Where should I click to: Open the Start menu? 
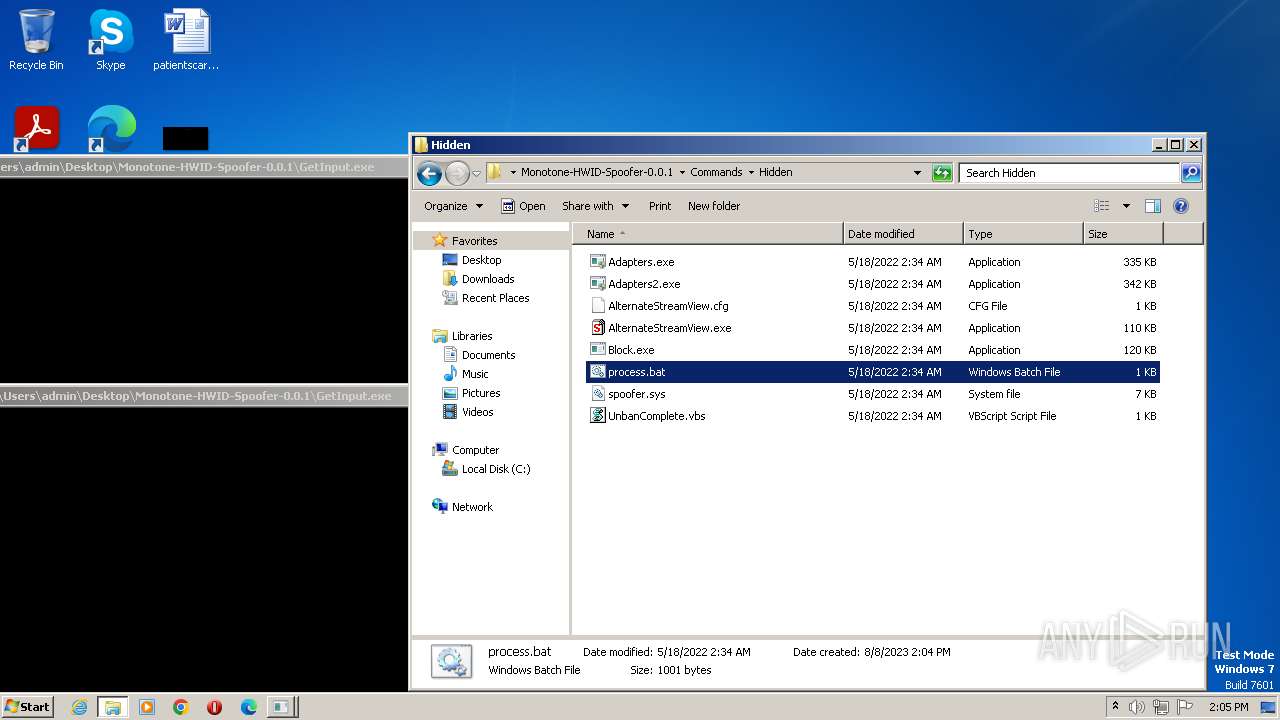[x=27, y=707]
